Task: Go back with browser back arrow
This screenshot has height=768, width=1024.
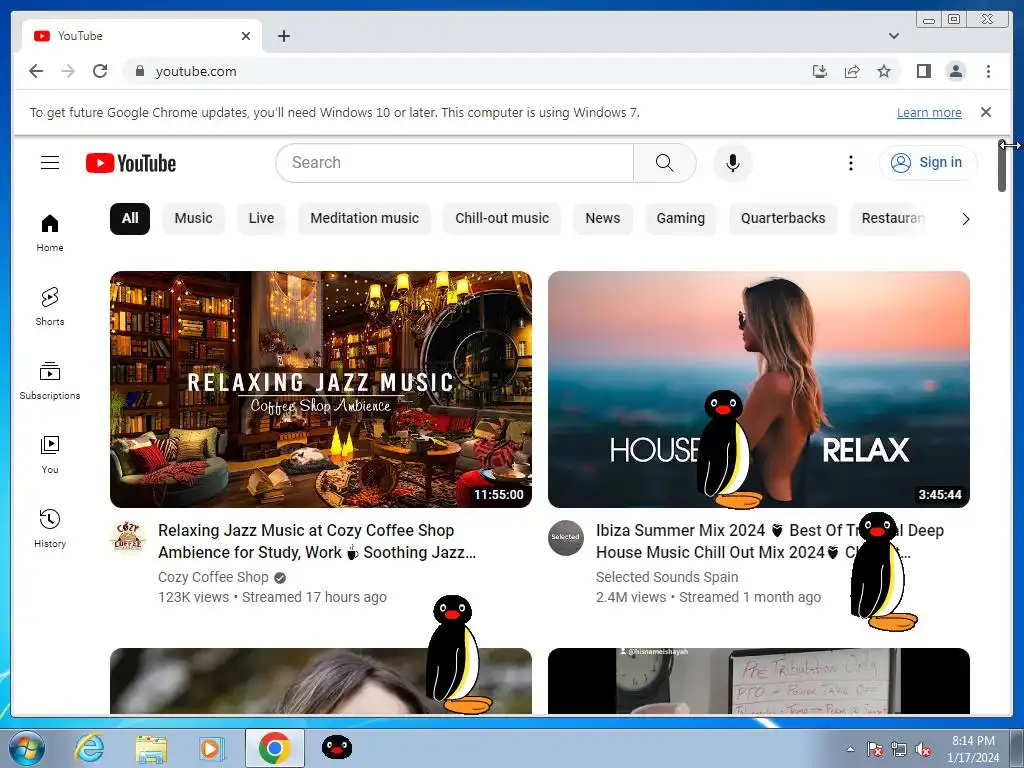Action: point(36,71)
